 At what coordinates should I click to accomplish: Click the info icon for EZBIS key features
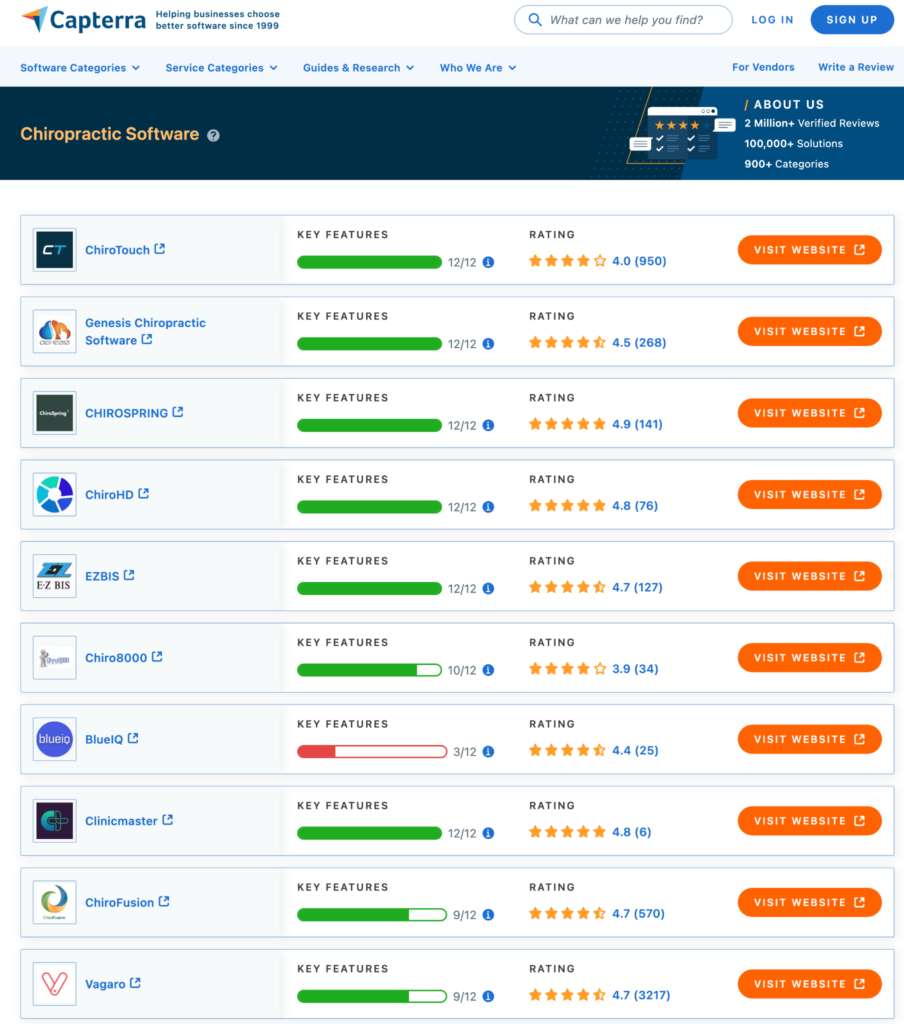488,589
